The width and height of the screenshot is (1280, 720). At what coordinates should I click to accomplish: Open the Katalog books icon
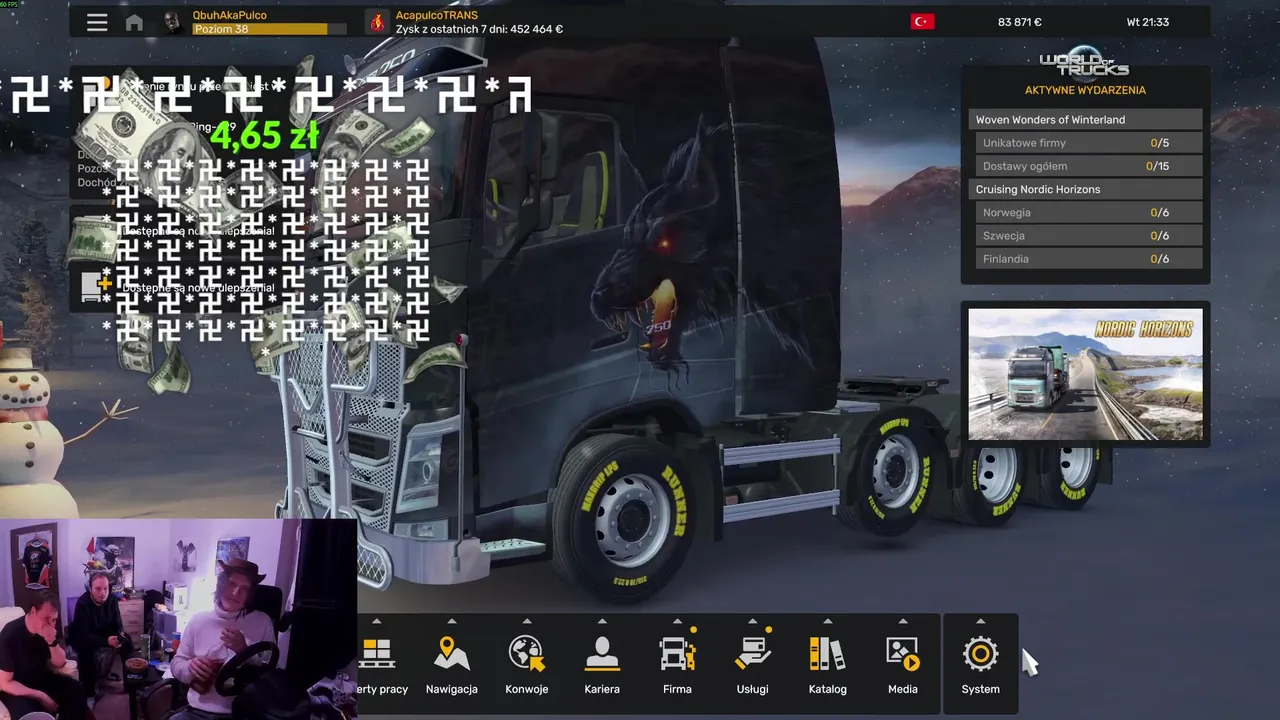[827, 655]
